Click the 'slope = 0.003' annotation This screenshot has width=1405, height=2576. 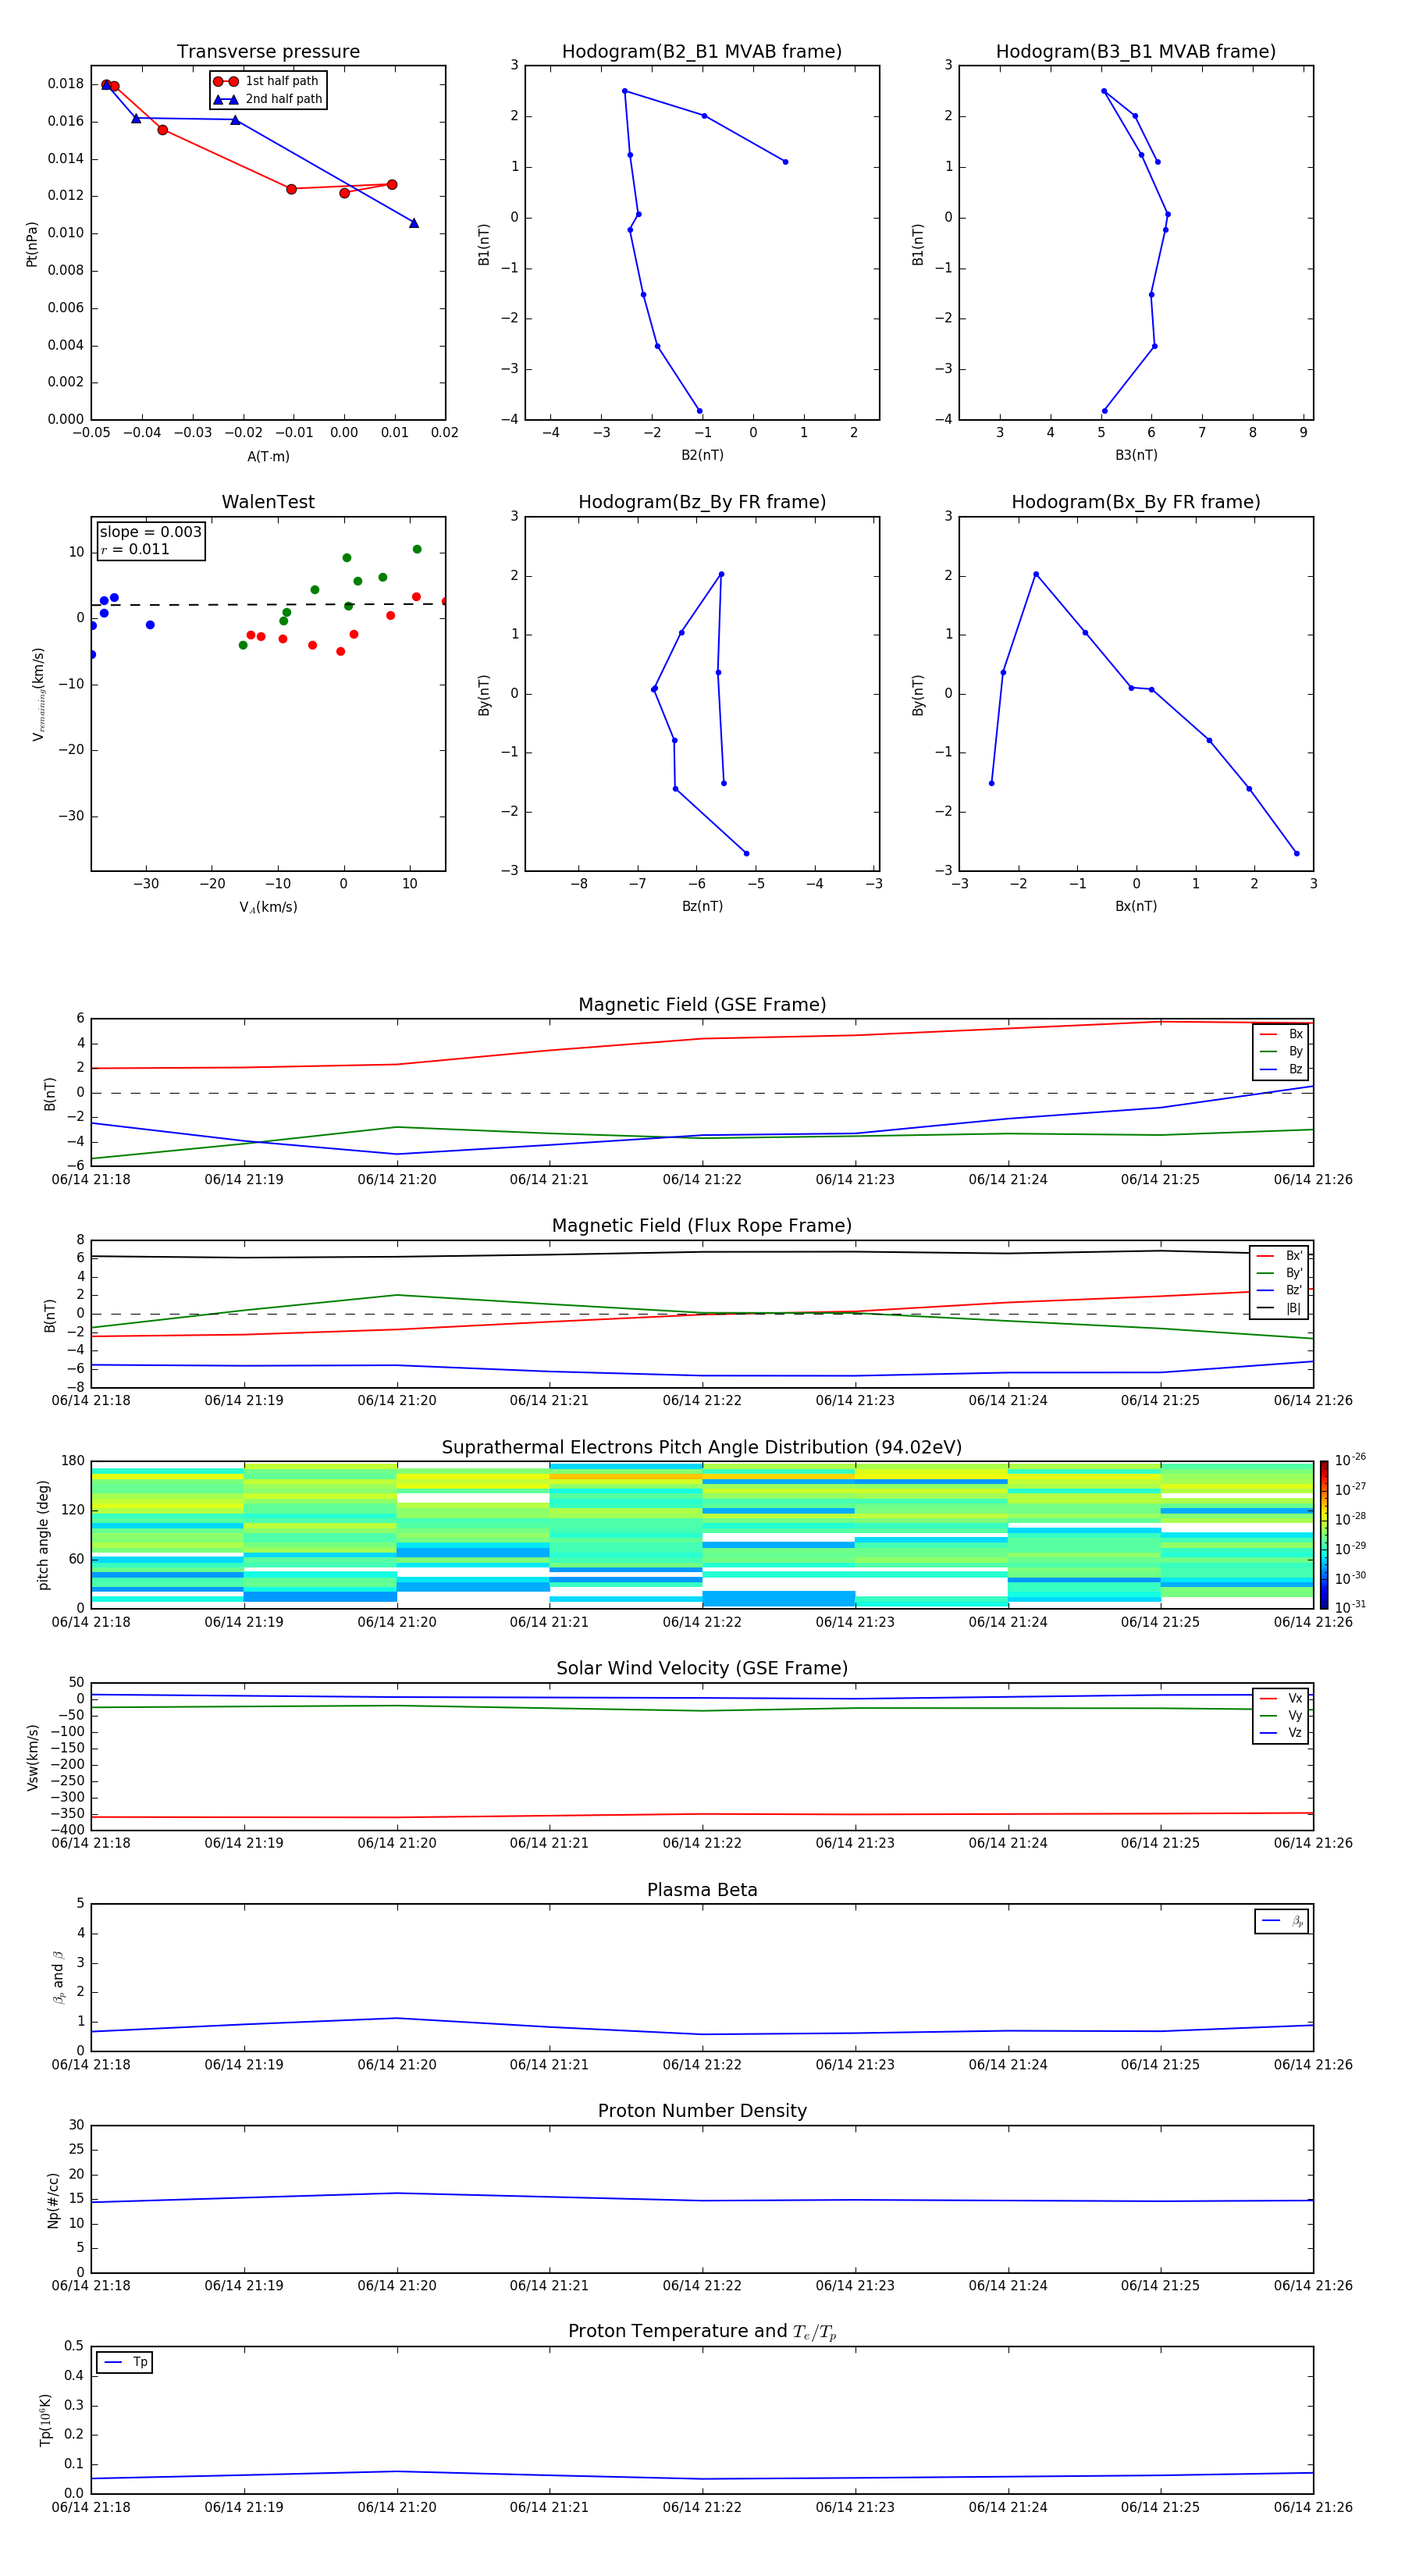(150, 532)
